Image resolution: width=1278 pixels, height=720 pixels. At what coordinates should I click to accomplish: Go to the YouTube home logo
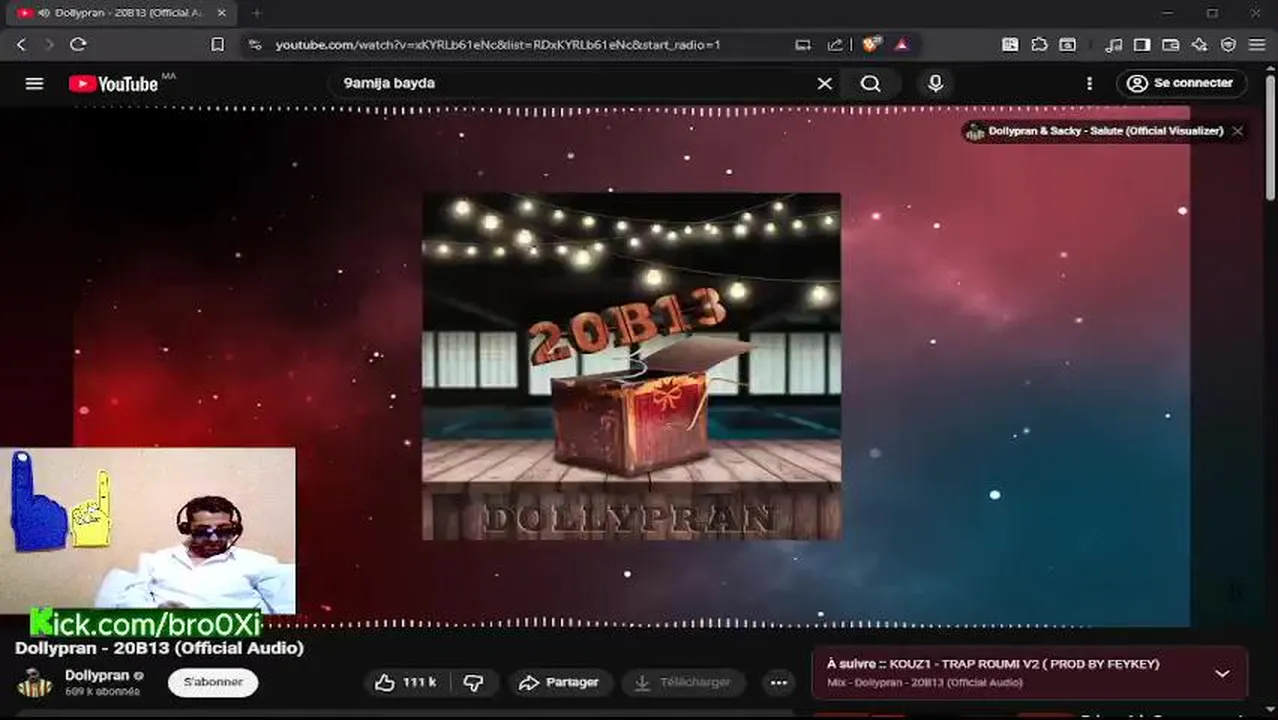113,84
